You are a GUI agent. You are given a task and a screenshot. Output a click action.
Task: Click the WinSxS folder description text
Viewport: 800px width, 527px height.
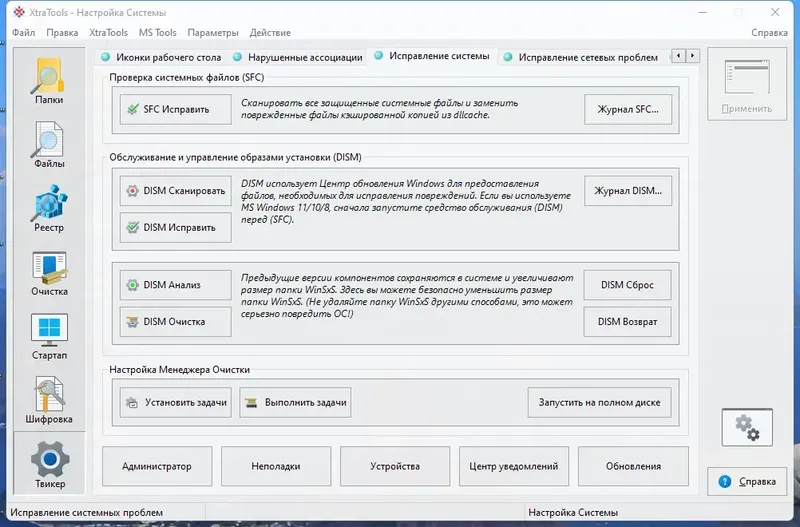pos(407,296)
